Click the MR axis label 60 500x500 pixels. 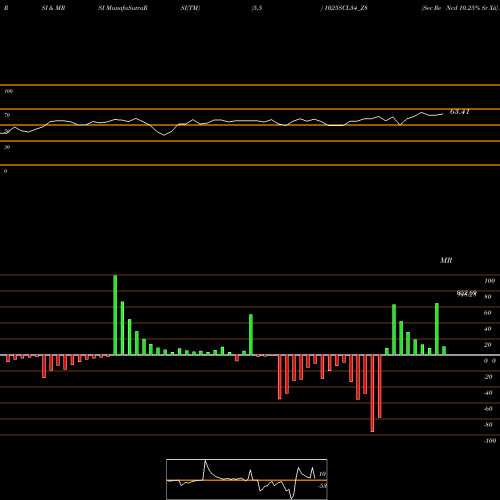(x=488, y=313)
